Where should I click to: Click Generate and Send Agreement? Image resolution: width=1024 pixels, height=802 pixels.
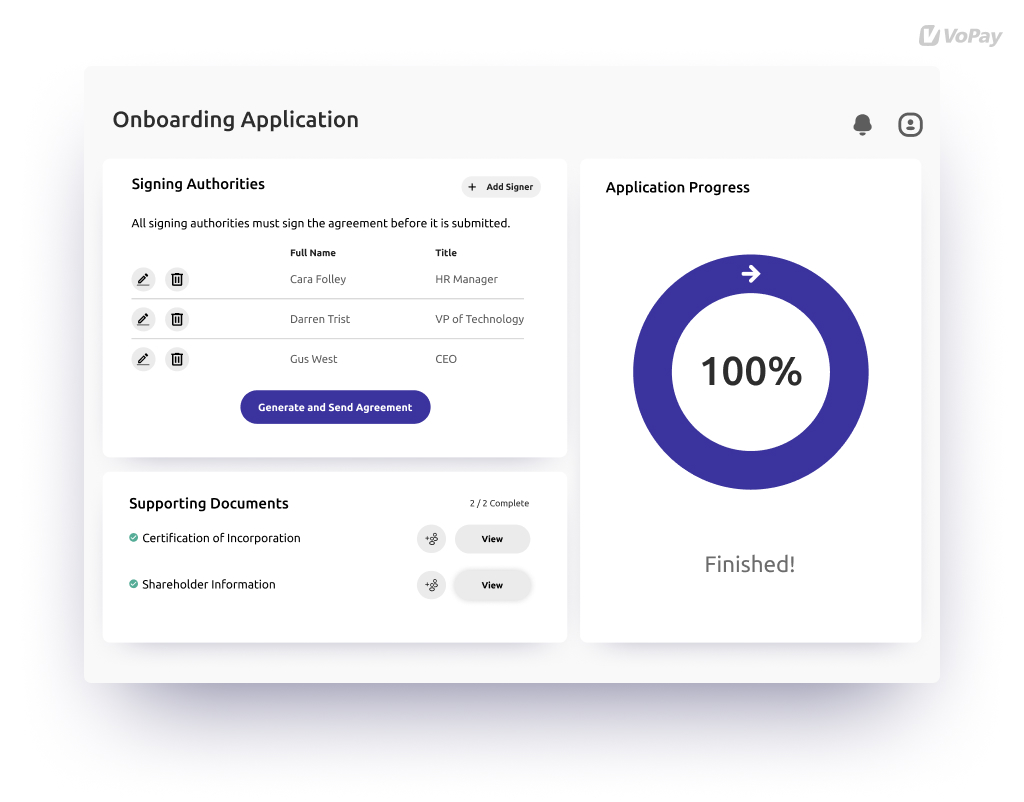pos(335,407)
